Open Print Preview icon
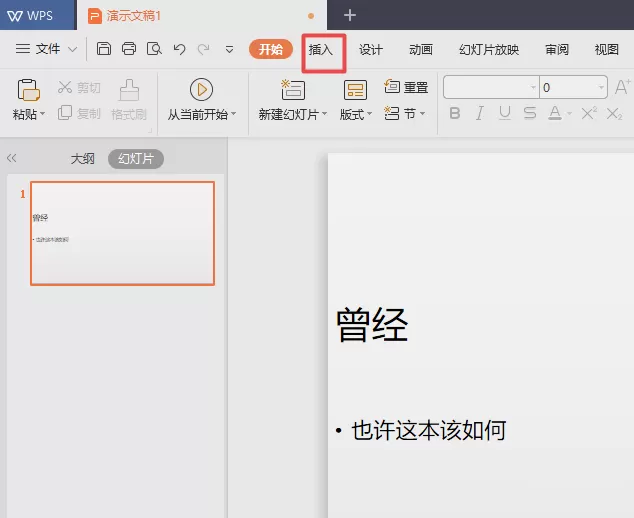 (154, 49)
